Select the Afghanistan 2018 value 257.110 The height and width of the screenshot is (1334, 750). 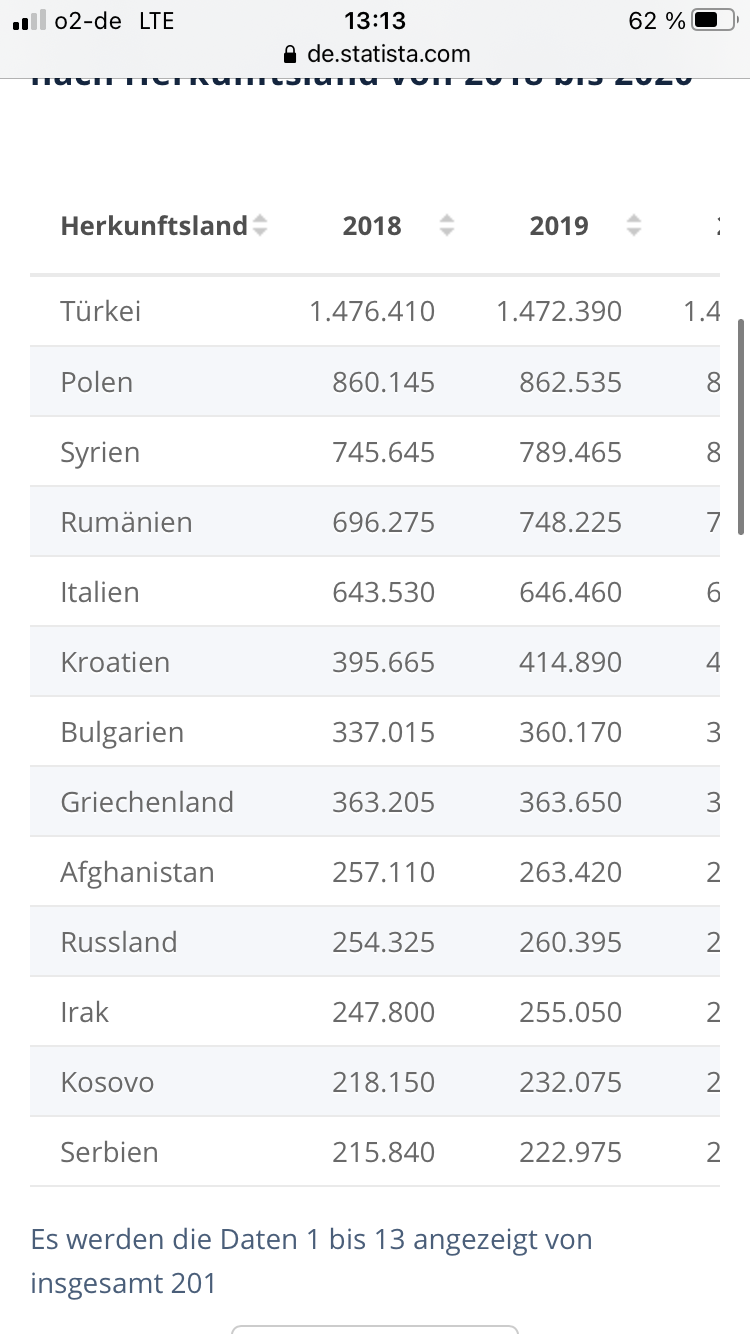point(384,872)
